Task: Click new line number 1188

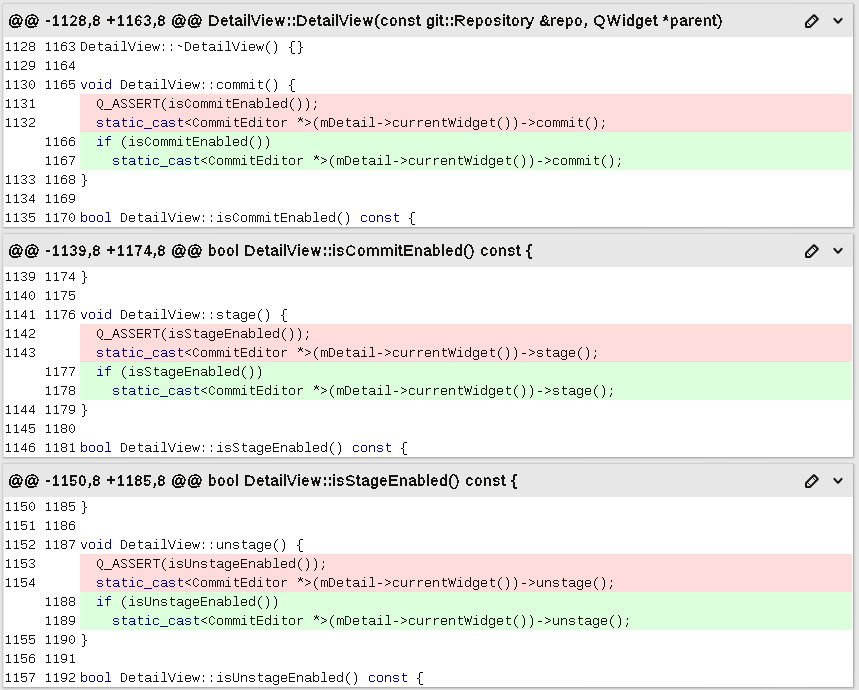Action: coord(60,602)
